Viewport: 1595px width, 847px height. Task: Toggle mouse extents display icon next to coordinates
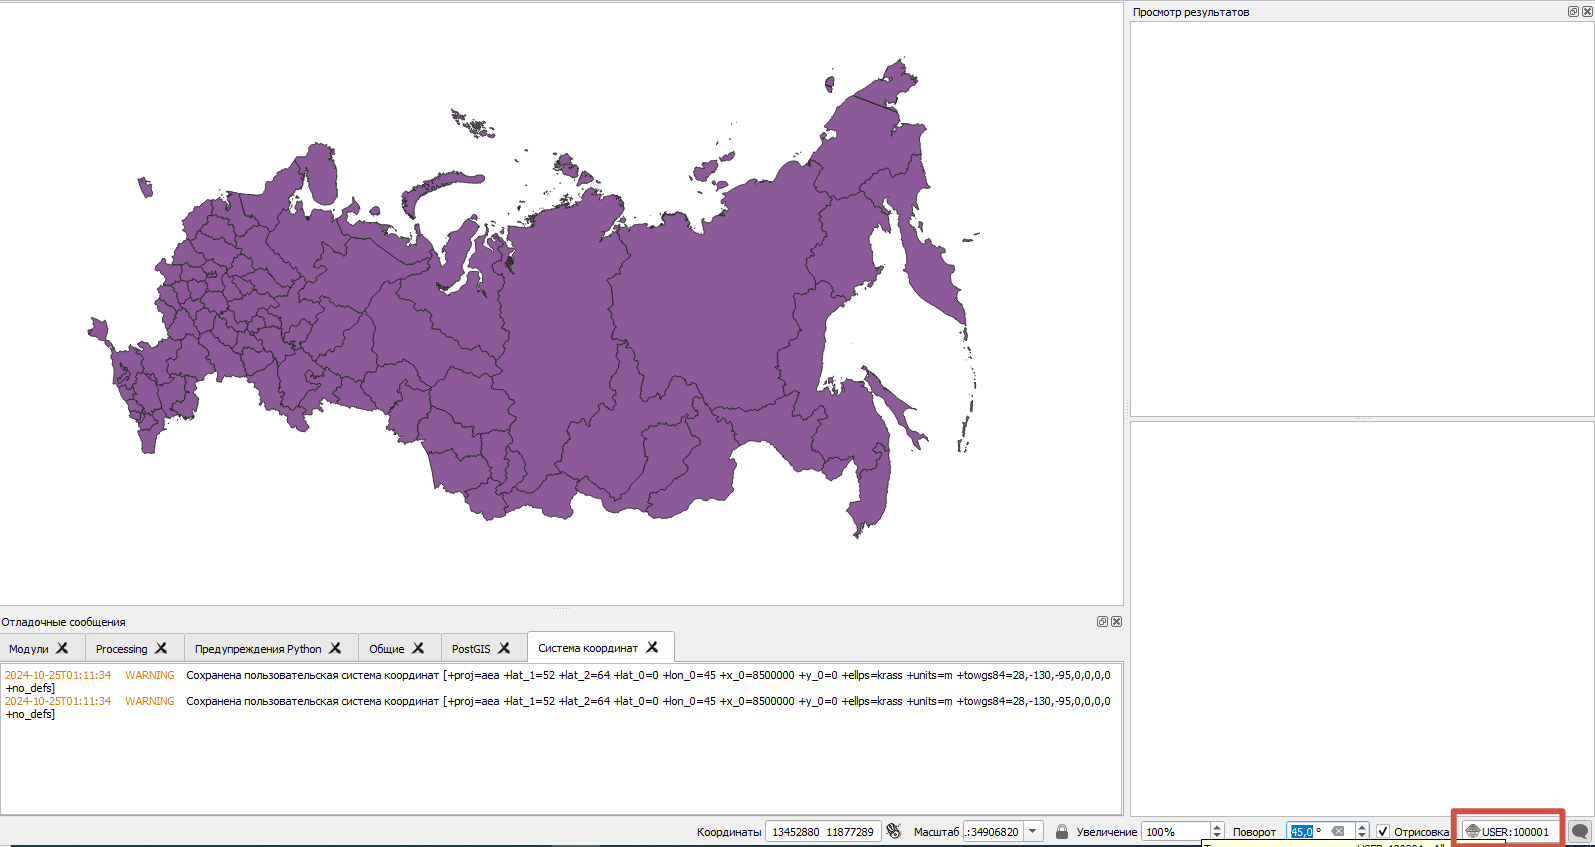point(894,831)
